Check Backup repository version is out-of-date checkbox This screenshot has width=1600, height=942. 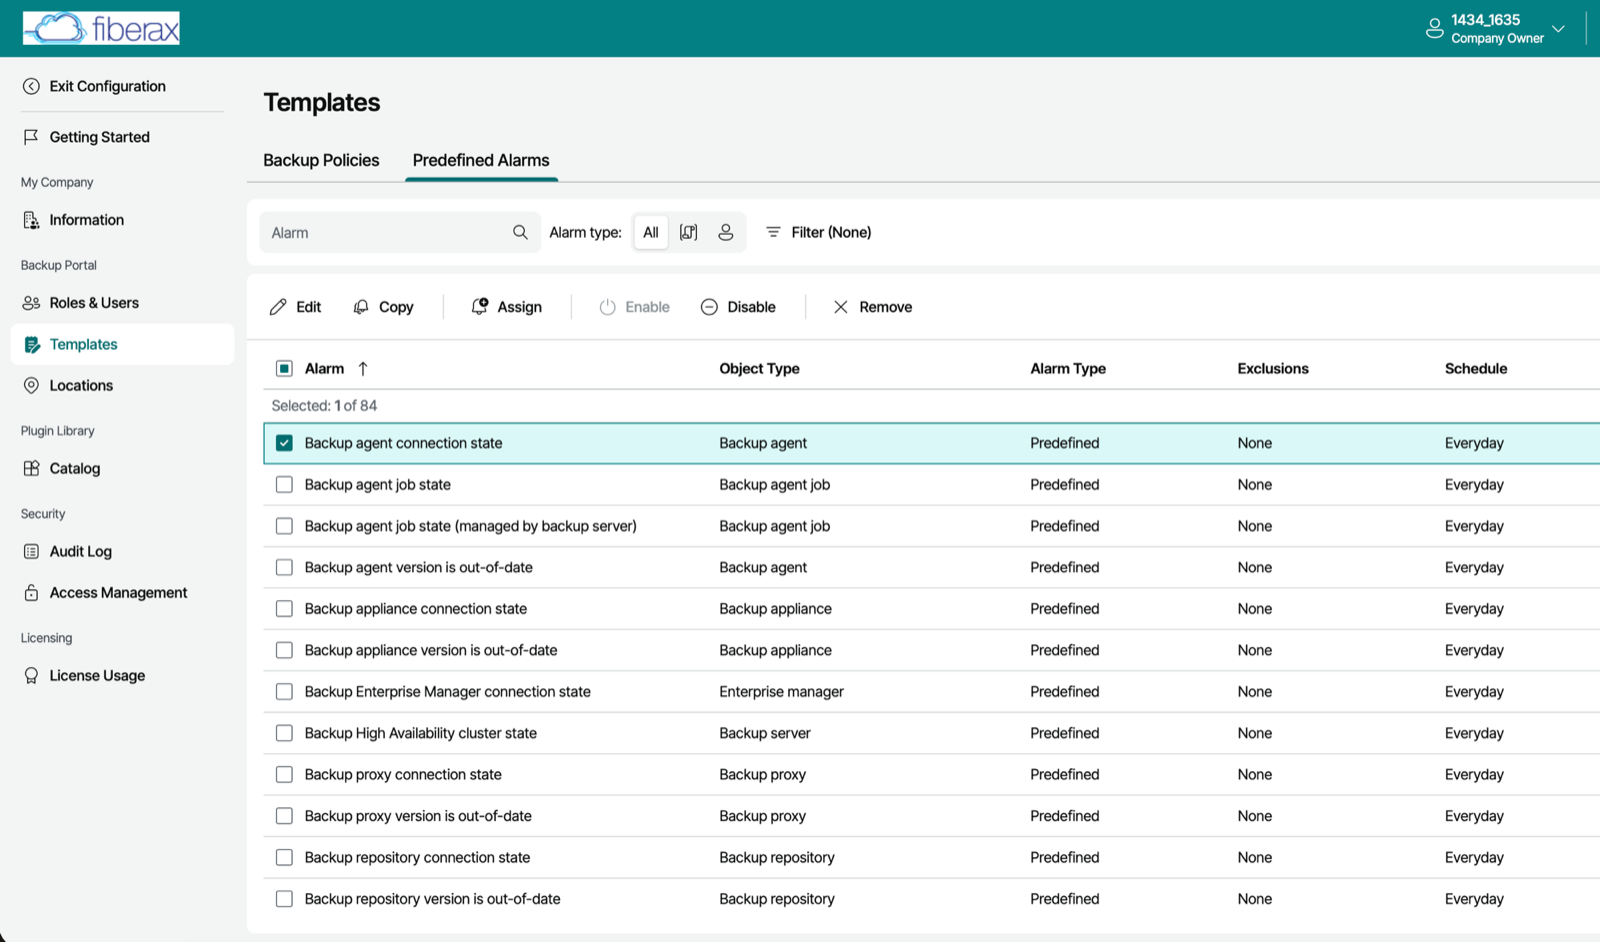point(284,899)
